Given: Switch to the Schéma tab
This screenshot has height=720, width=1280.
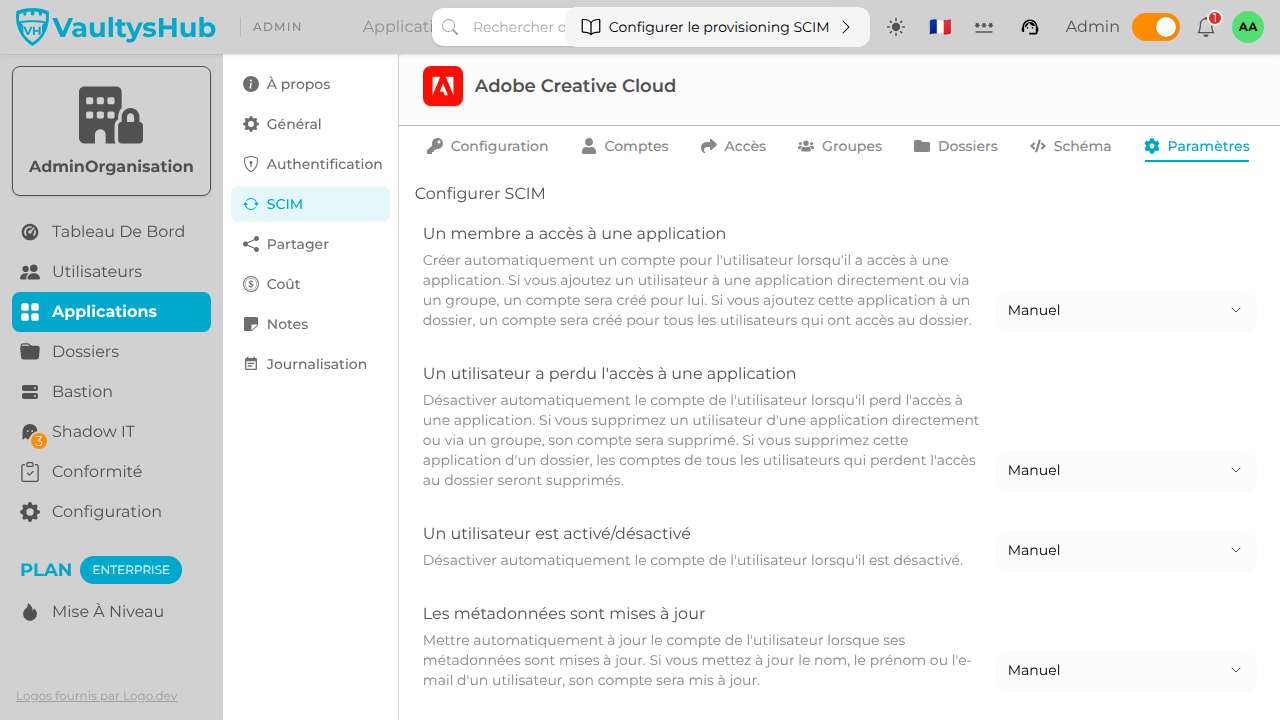Looking at the screenshot, I should click(1071, 146).
